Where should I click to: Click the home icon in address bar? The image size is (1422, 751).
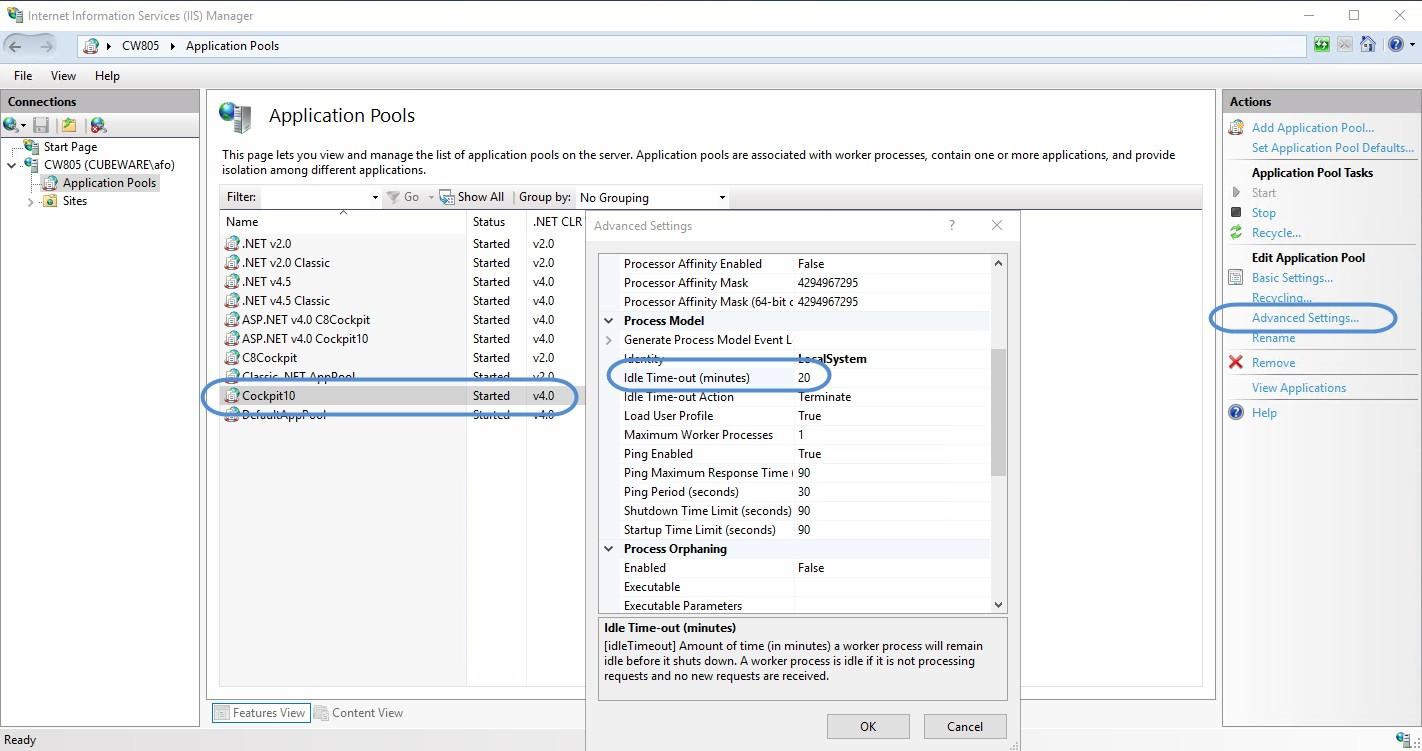click(1368, 45)
